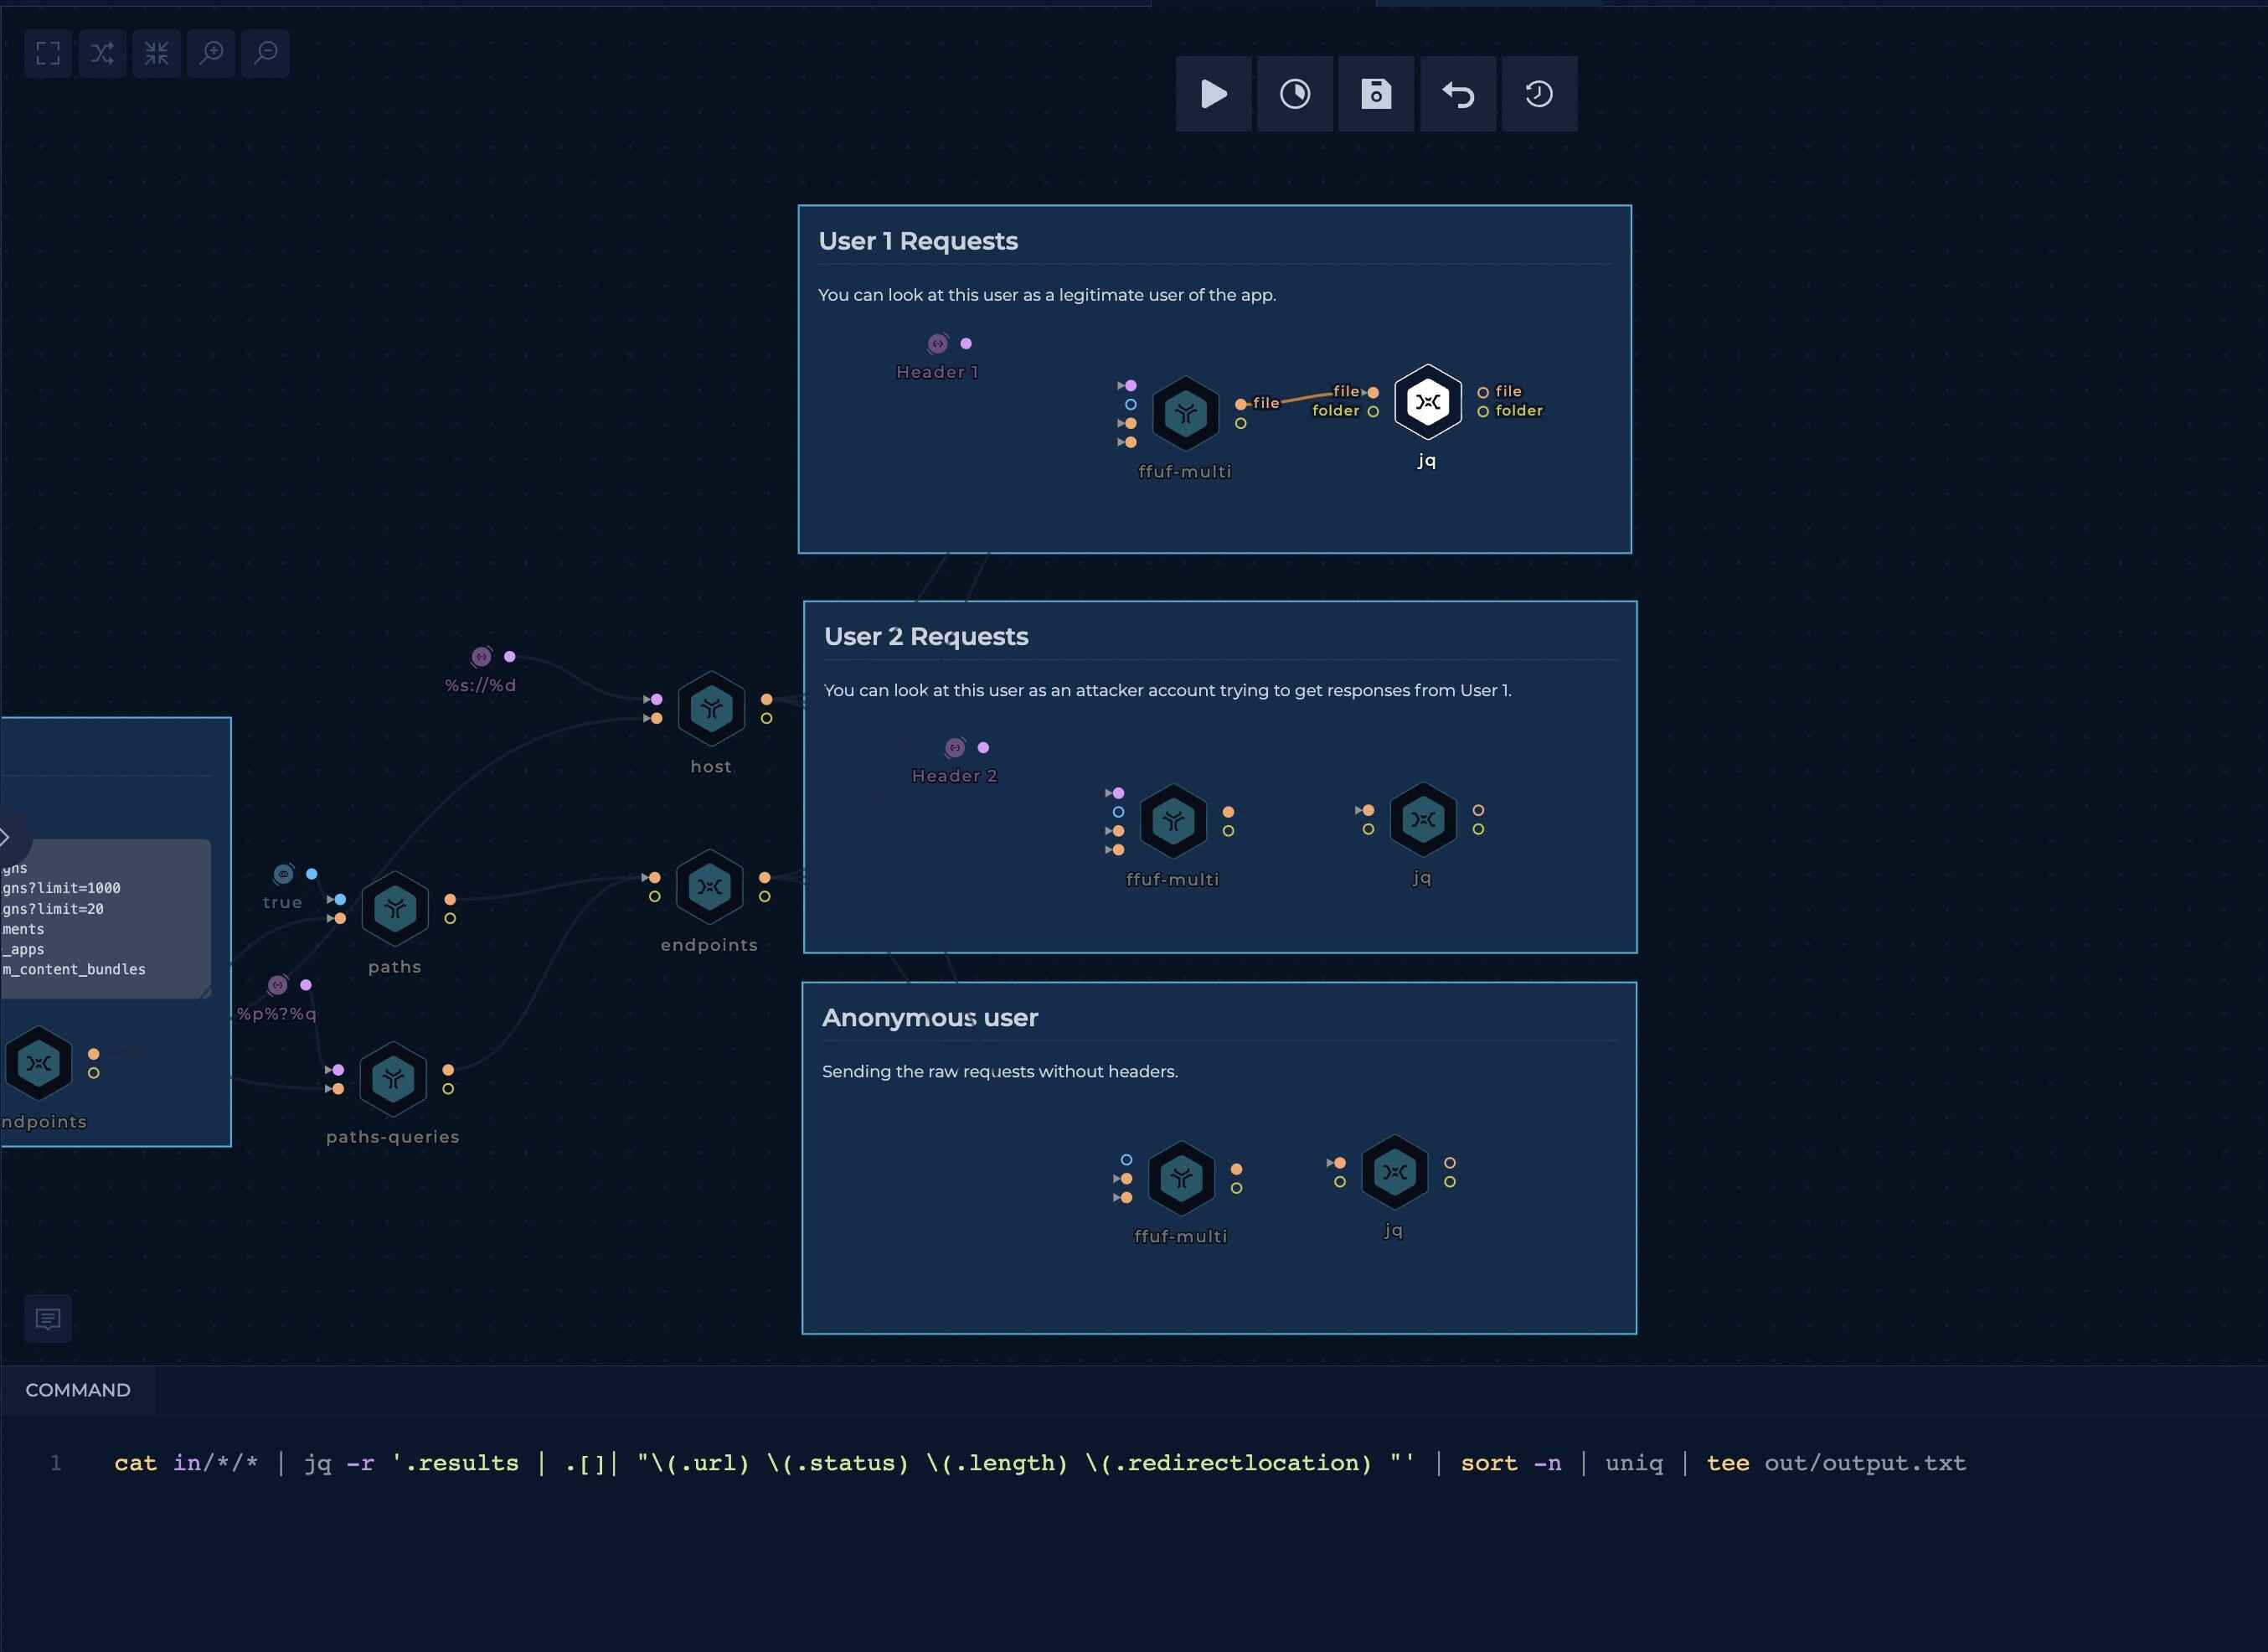Click the selected jq node's file output port
Viewport: 2268px width, 1652px height.
click(x=1483, y=392)
